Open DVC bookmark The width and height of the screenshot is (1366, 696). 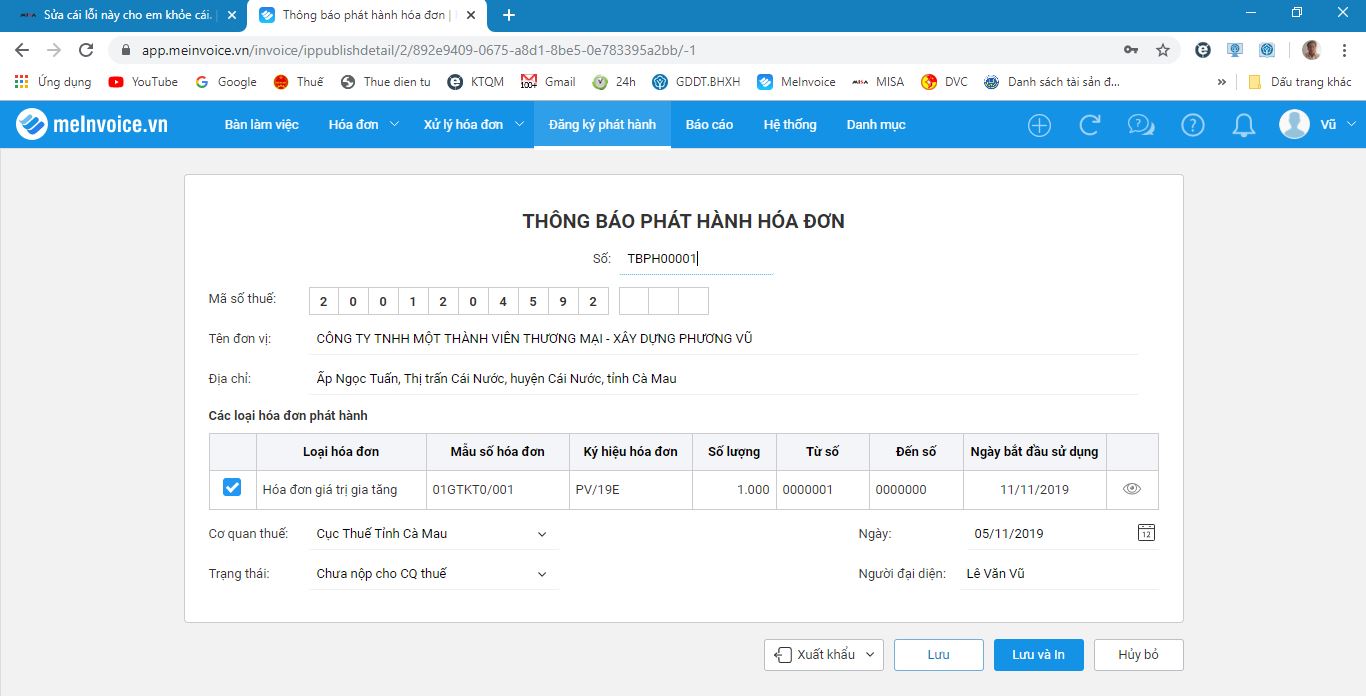point(944,82)
